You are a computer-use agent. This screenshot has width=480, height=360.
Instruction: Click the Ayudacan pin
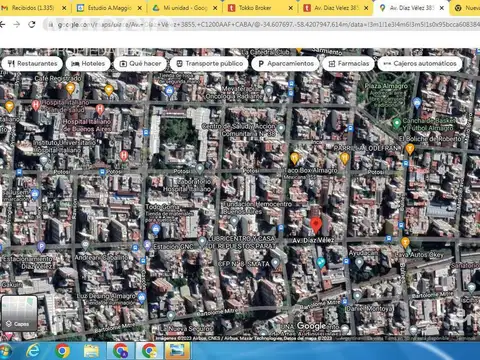359,263
